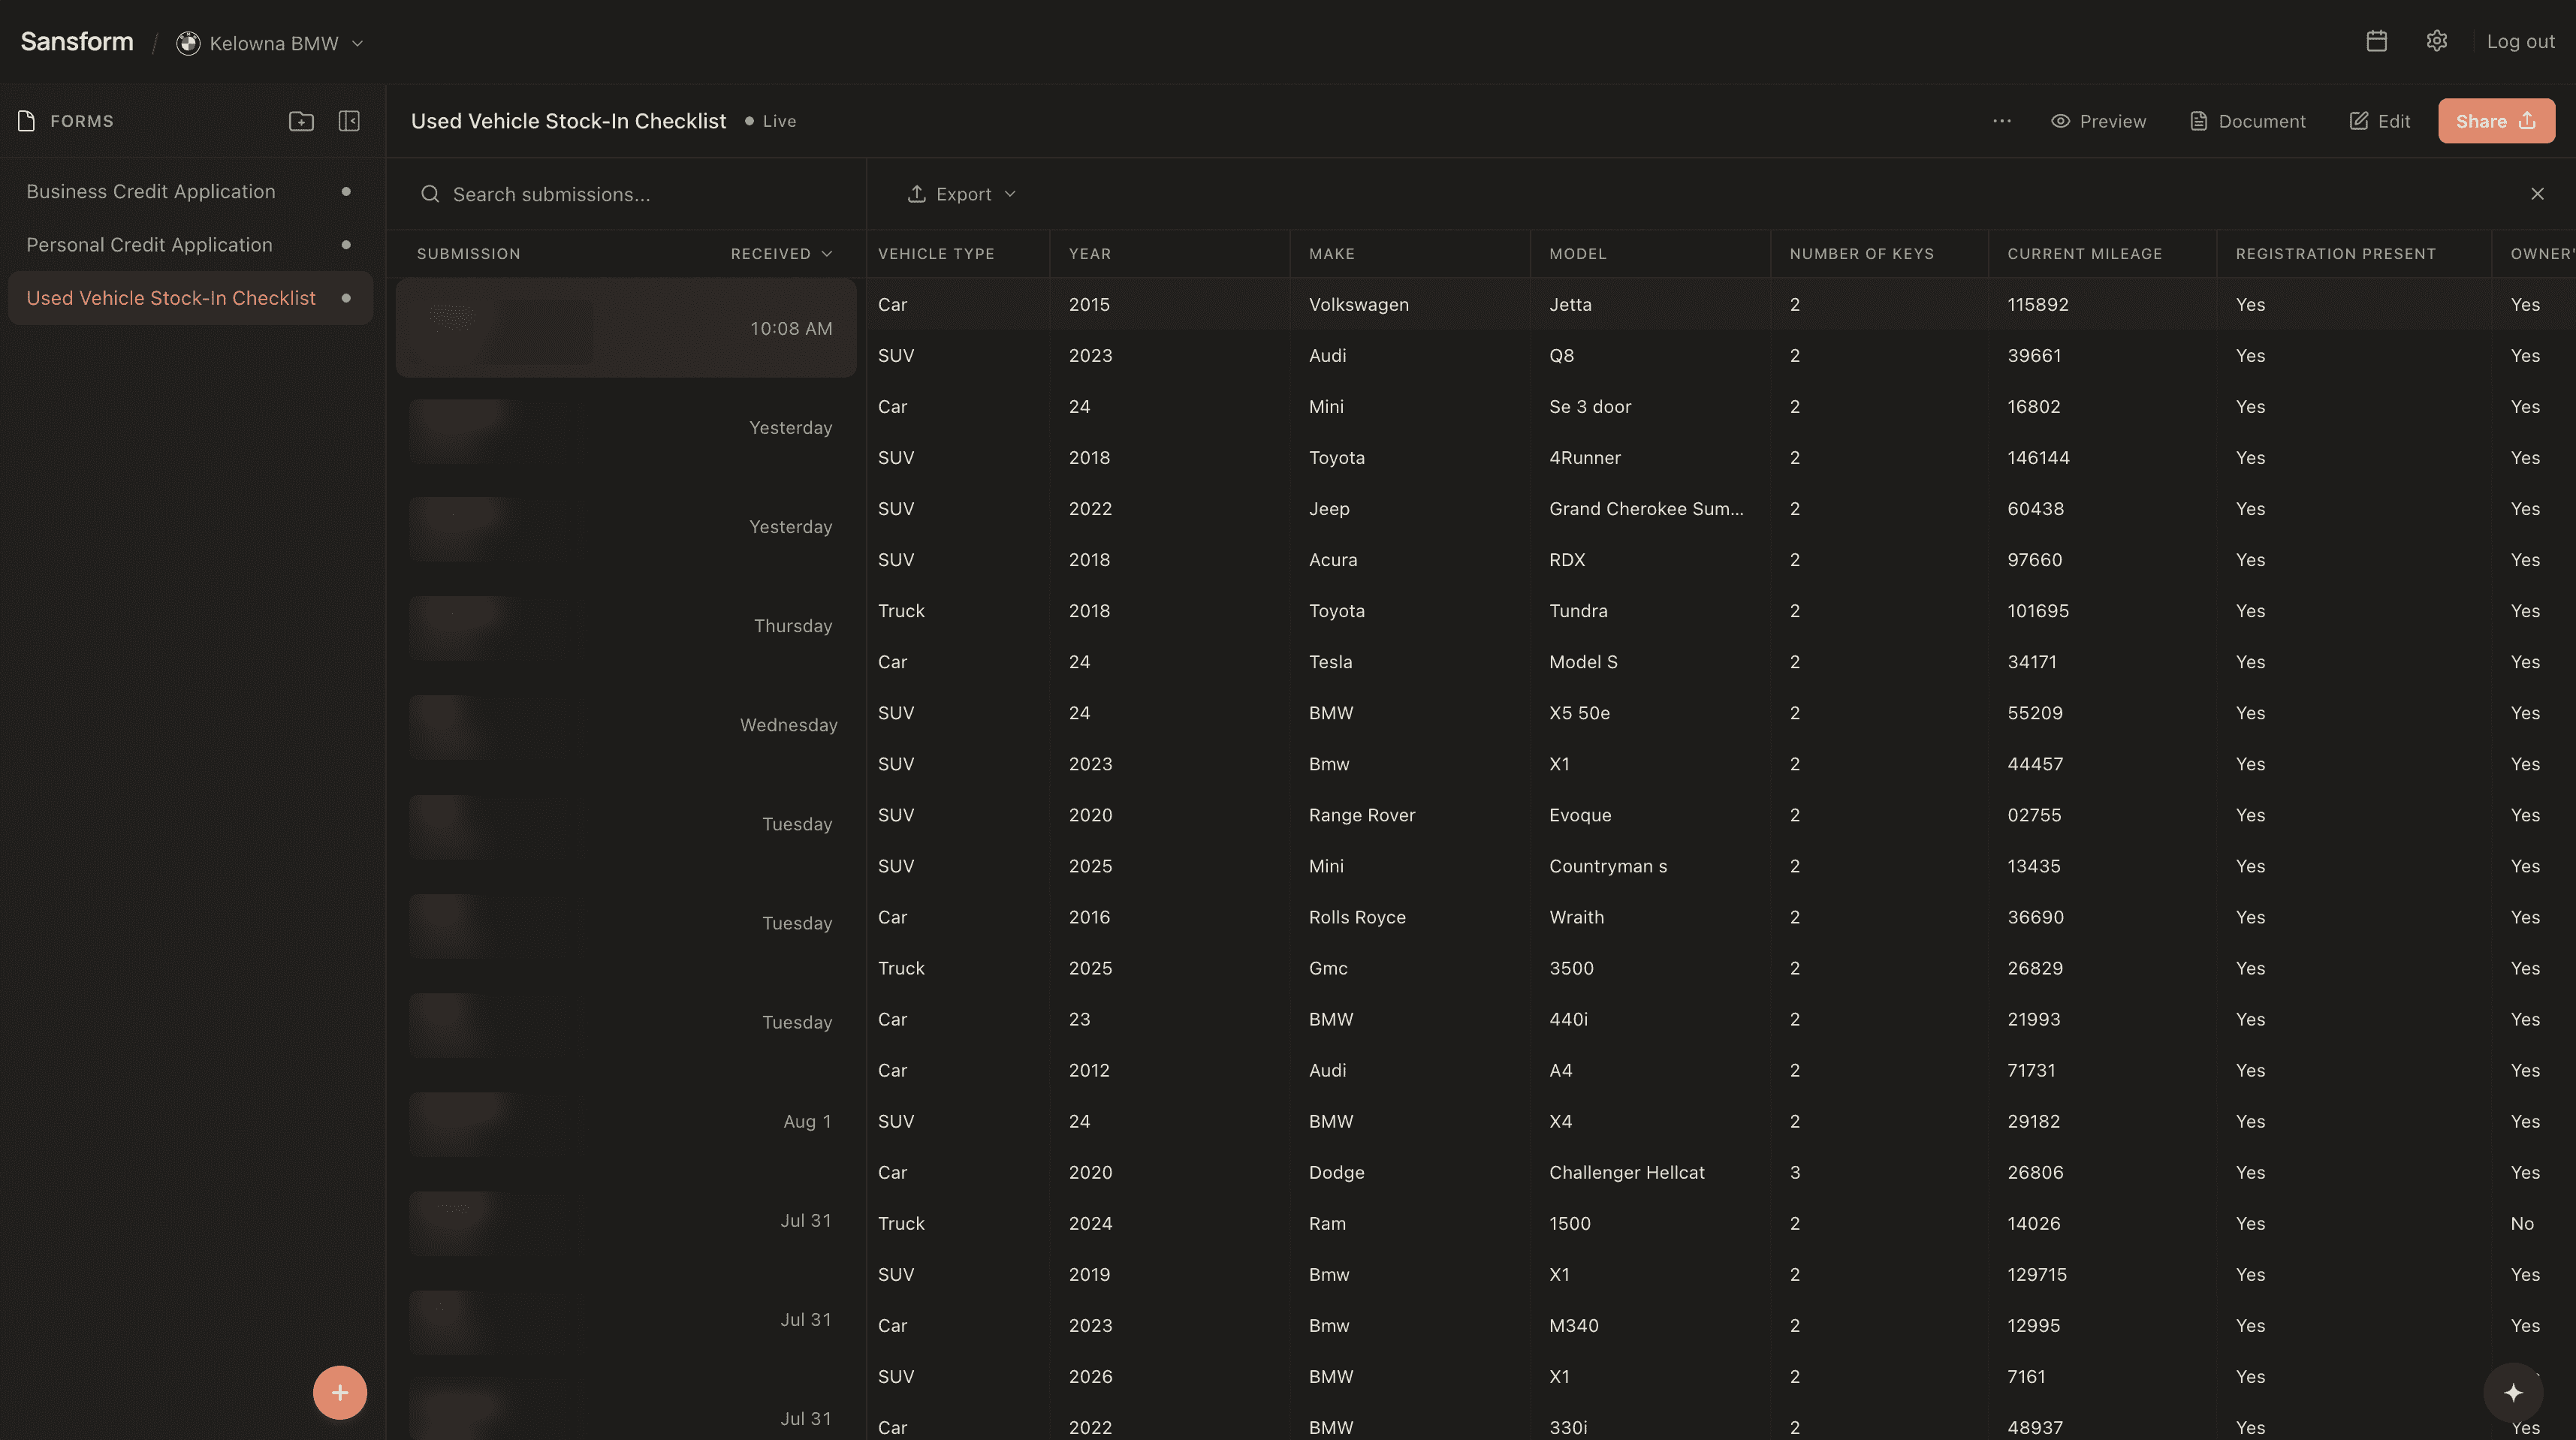The width and height of the screenshot is (2576, 1440).
Task: Open Business Credit Application form
Action: [x=190, y=191]
